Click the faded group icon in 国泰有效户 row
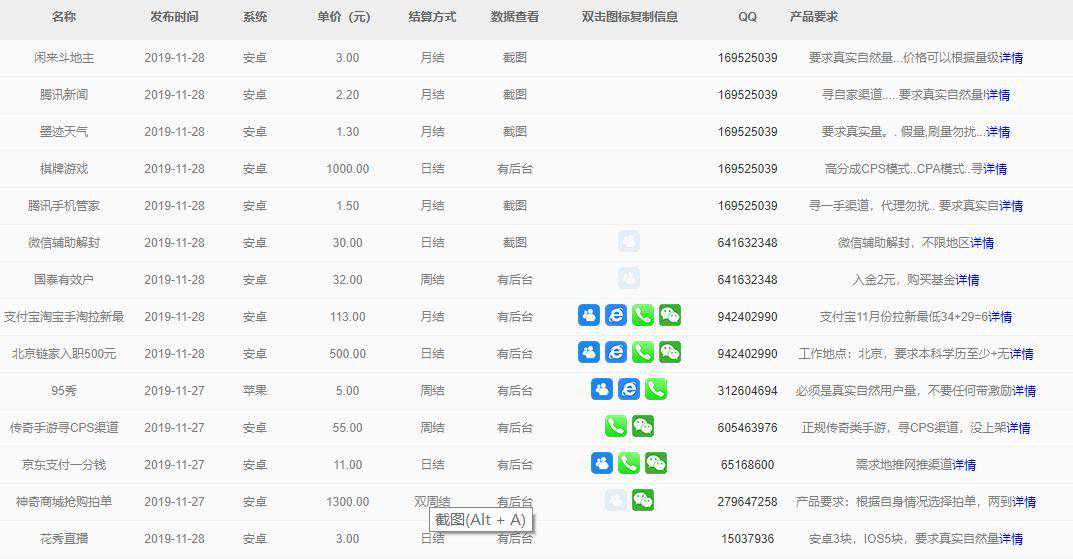This screenshot has width=1073, height=559. pyautogui.click(x=629, y=279)
